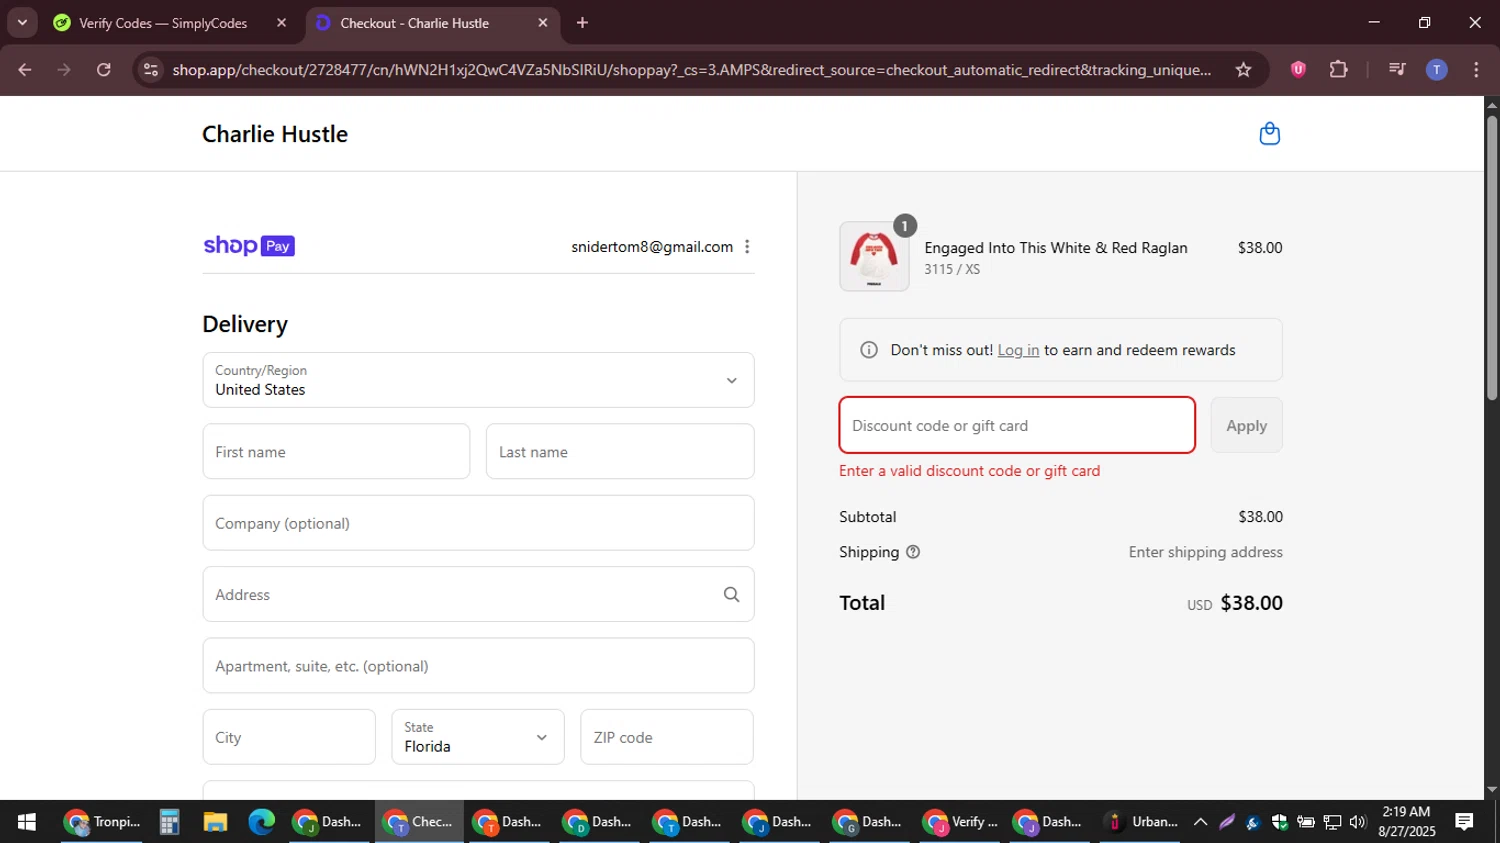Click the Shipping help question mark icon
The height and width of the screenshot is (843, 1500).
click(913, 552)
